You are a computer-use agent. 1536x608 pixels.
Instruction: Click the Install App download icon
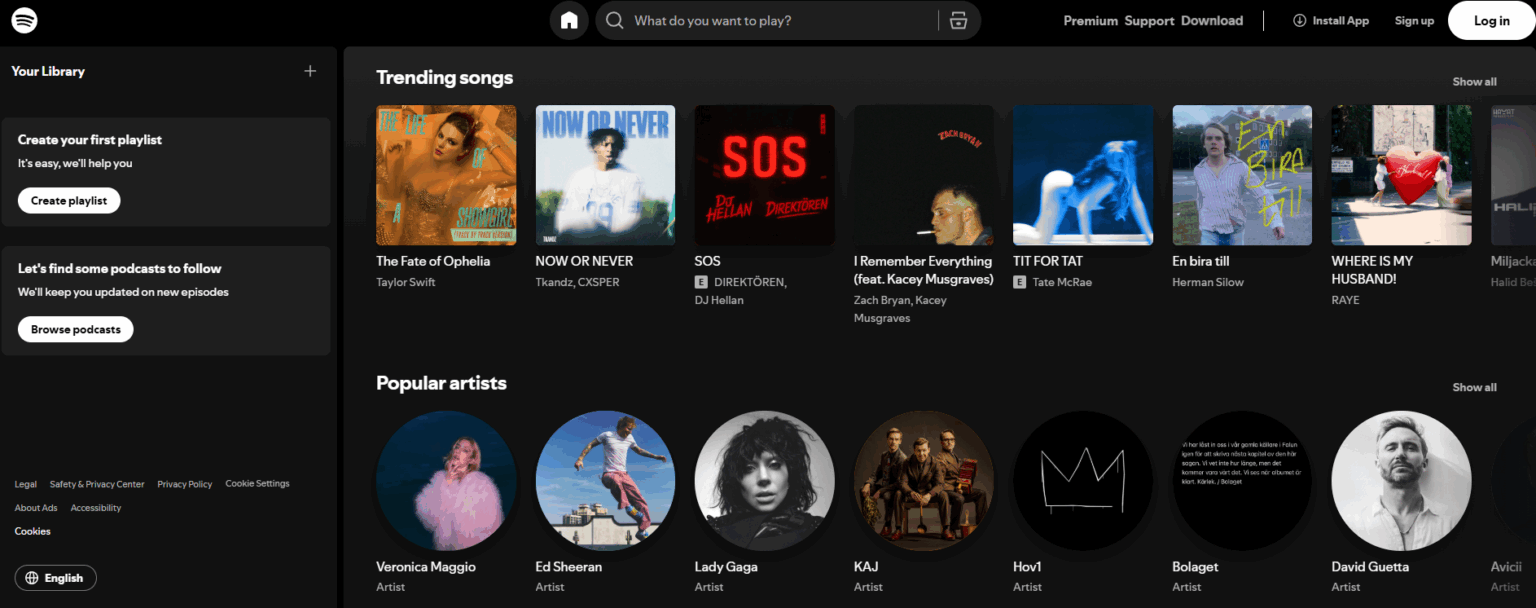(1298, 20)
